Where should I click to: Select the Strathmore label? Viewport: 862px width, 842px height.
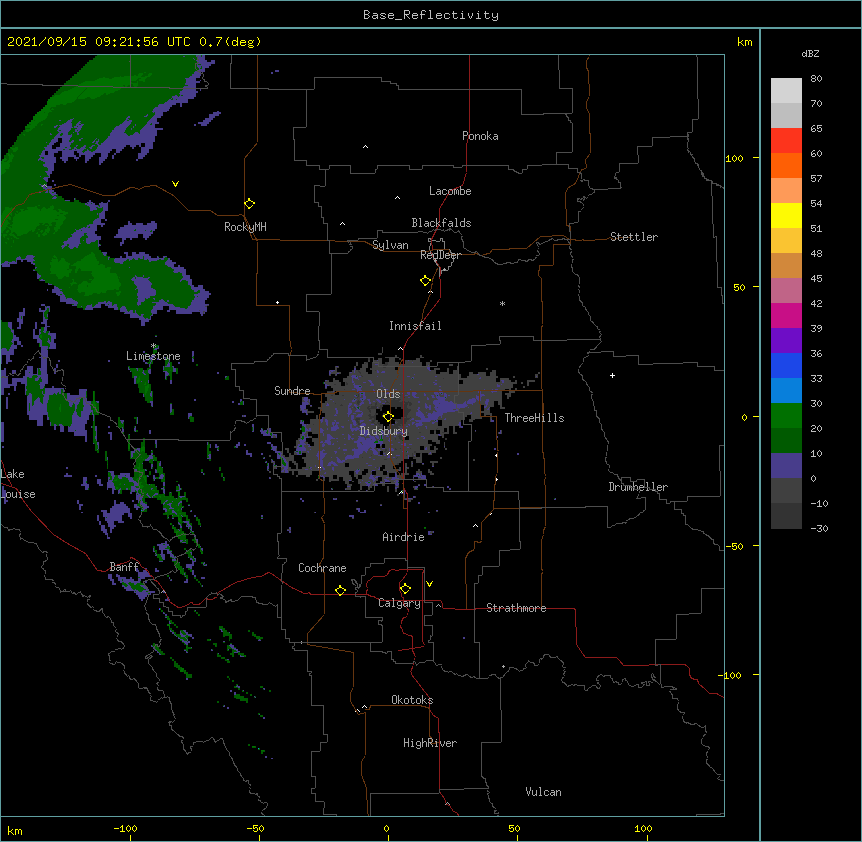(516, 608)
